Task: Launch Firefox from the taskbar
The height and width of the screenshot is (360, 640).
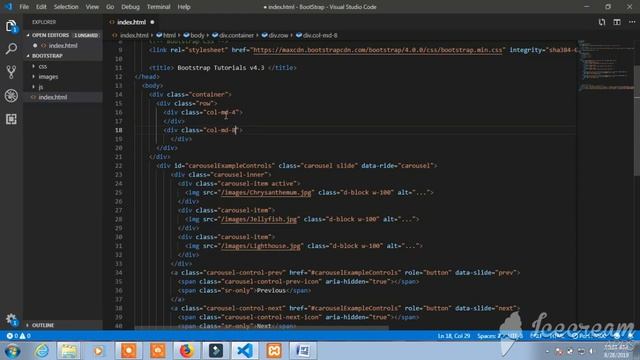Action: [x=186, y=351]
